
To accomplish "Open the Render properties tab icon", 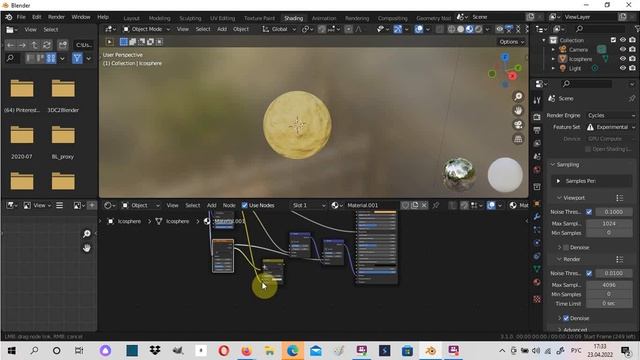I will click(x=537, y=117).
